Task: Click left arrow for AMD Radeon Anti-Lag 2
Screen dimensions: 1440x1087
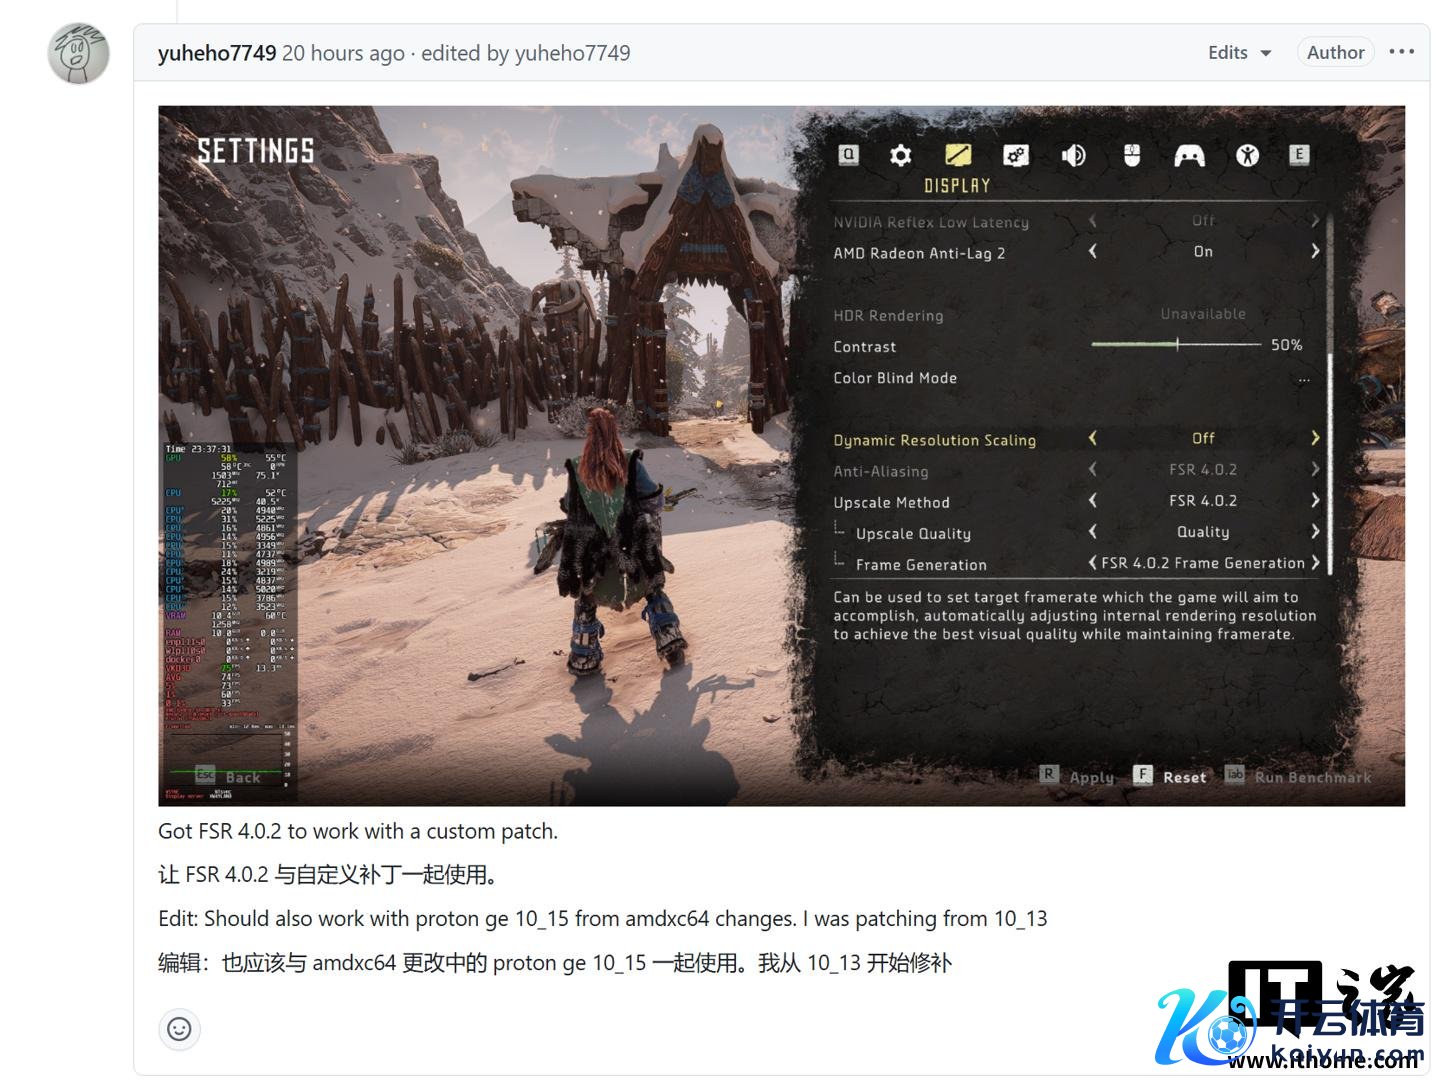Action: 1092,252
